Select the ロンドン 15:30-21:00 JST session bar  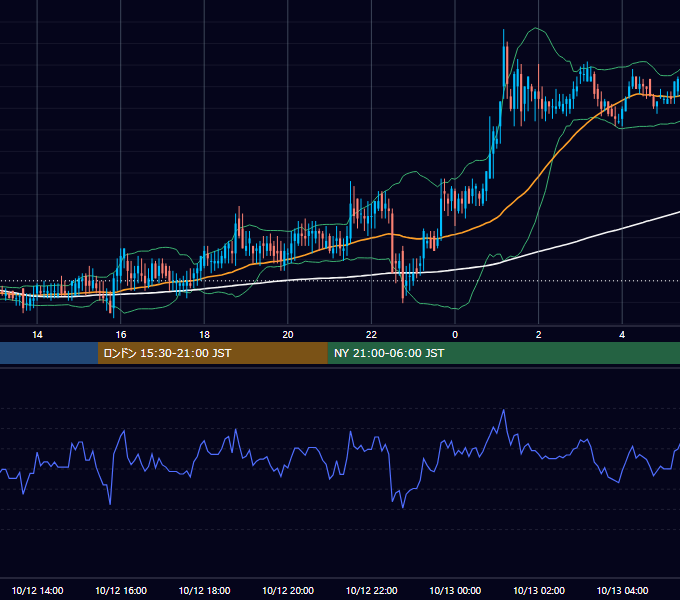coord(212,353)
